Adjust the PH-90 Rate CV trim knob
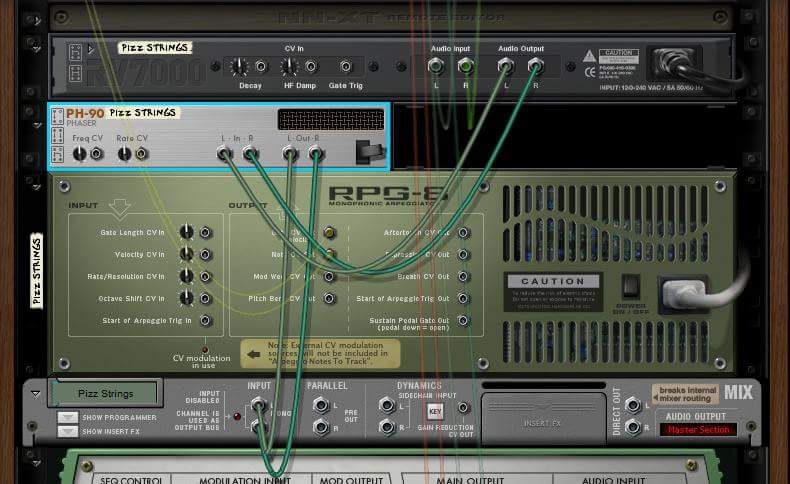This screenshot has width=790, height=484. (124, 154)
